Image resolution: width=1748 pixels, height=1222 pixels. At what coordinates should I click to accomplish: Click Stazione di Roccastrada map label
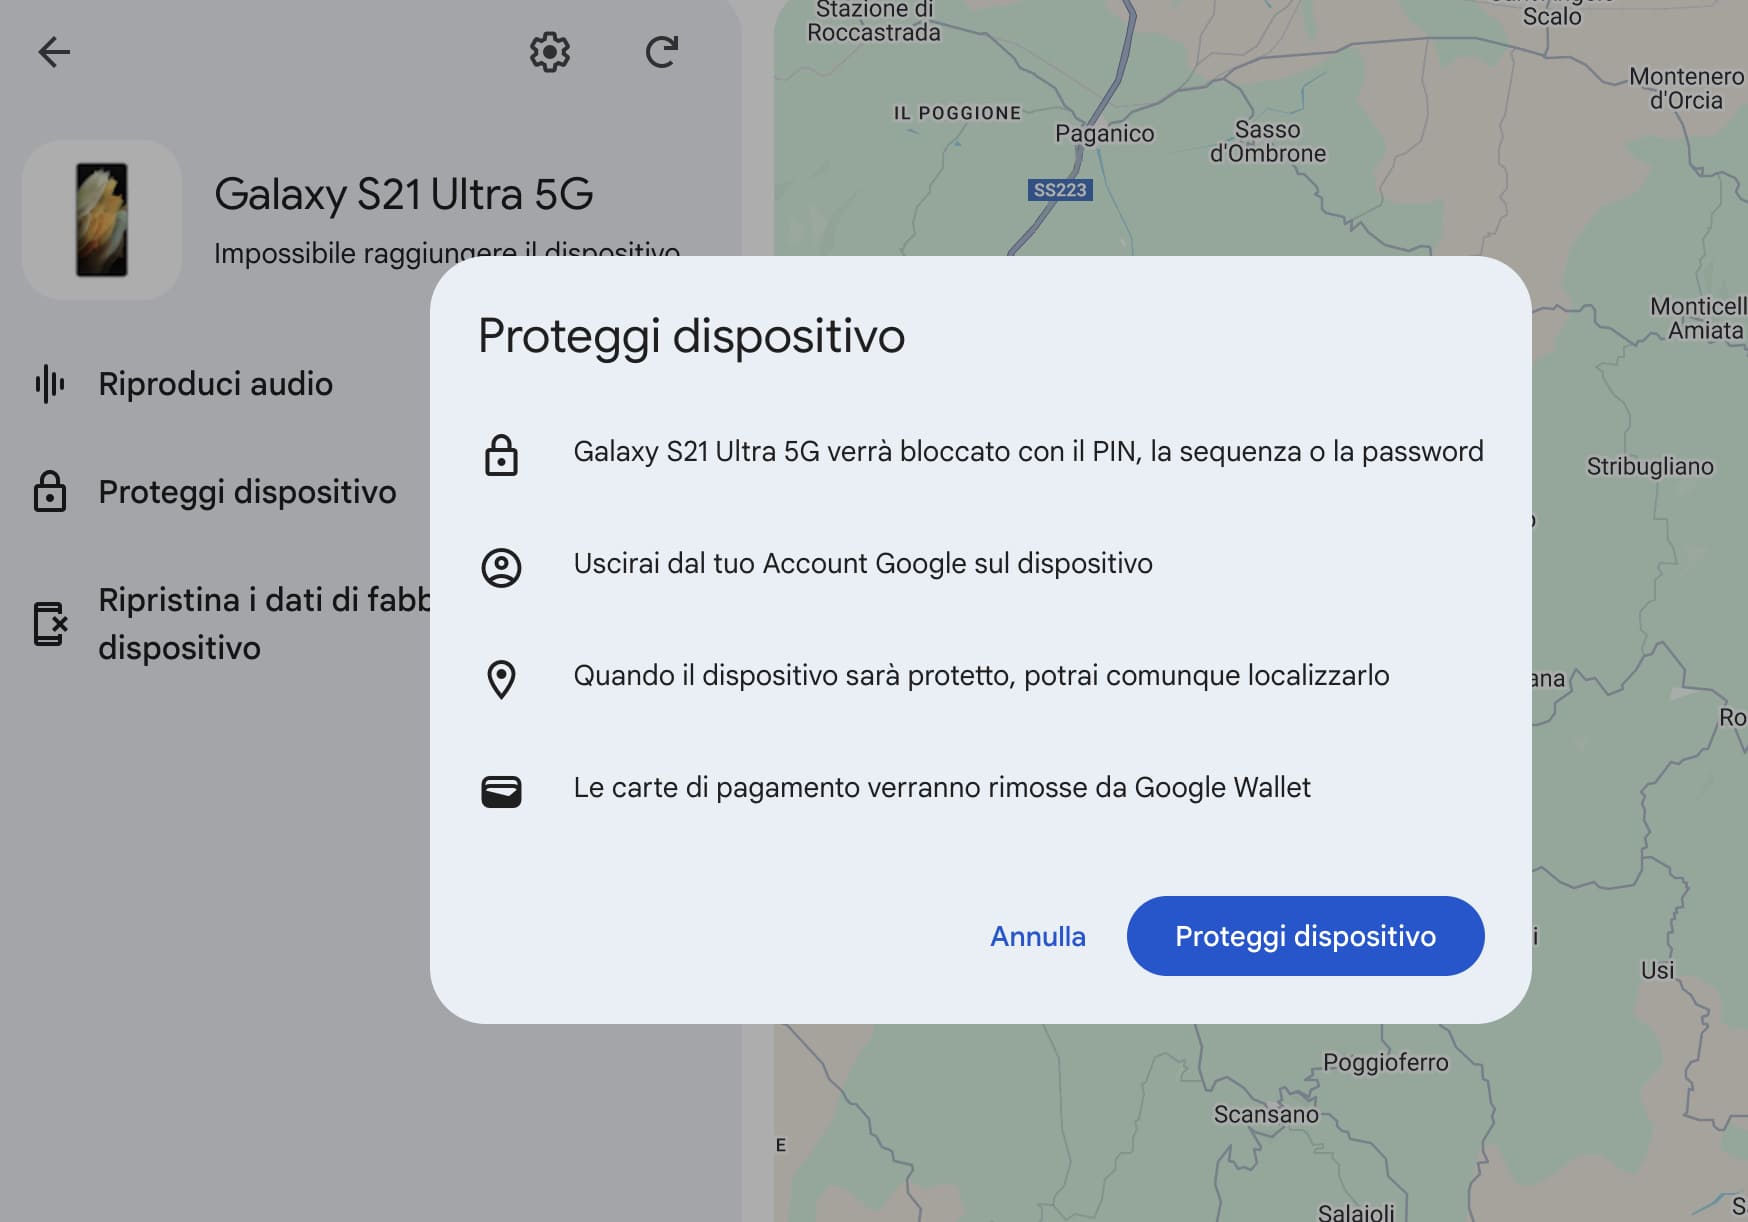point(874,22)
